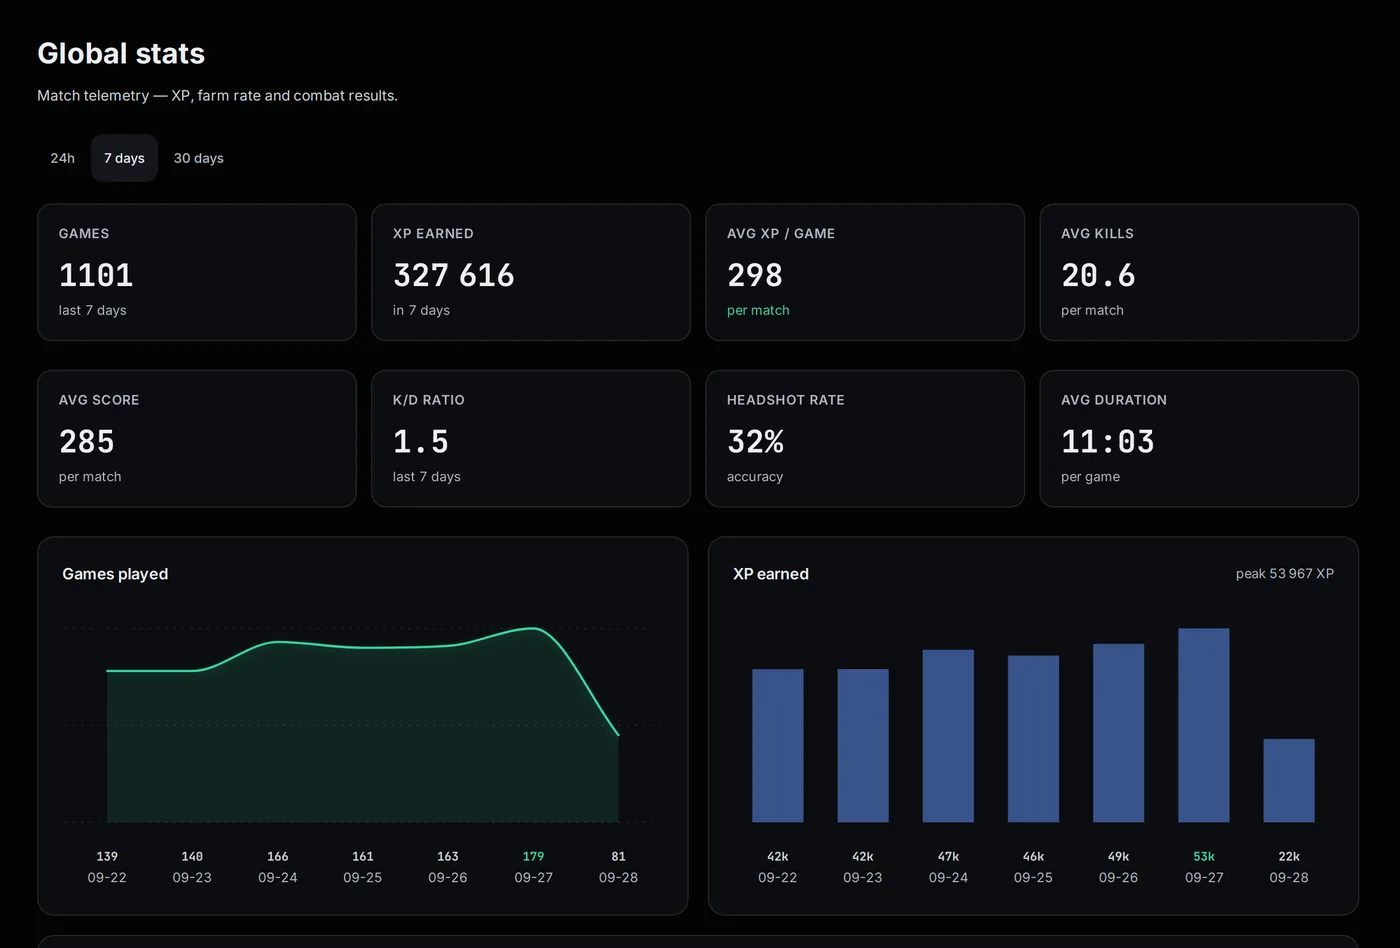
Task: Click the 'per game' caption under 11:03
Action: point(1090,476)
